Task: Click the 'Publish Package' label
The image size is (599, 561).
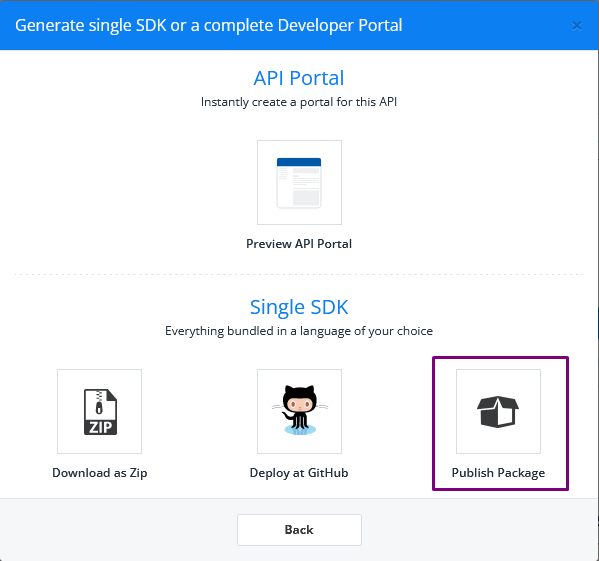Action: pos(498,473)
